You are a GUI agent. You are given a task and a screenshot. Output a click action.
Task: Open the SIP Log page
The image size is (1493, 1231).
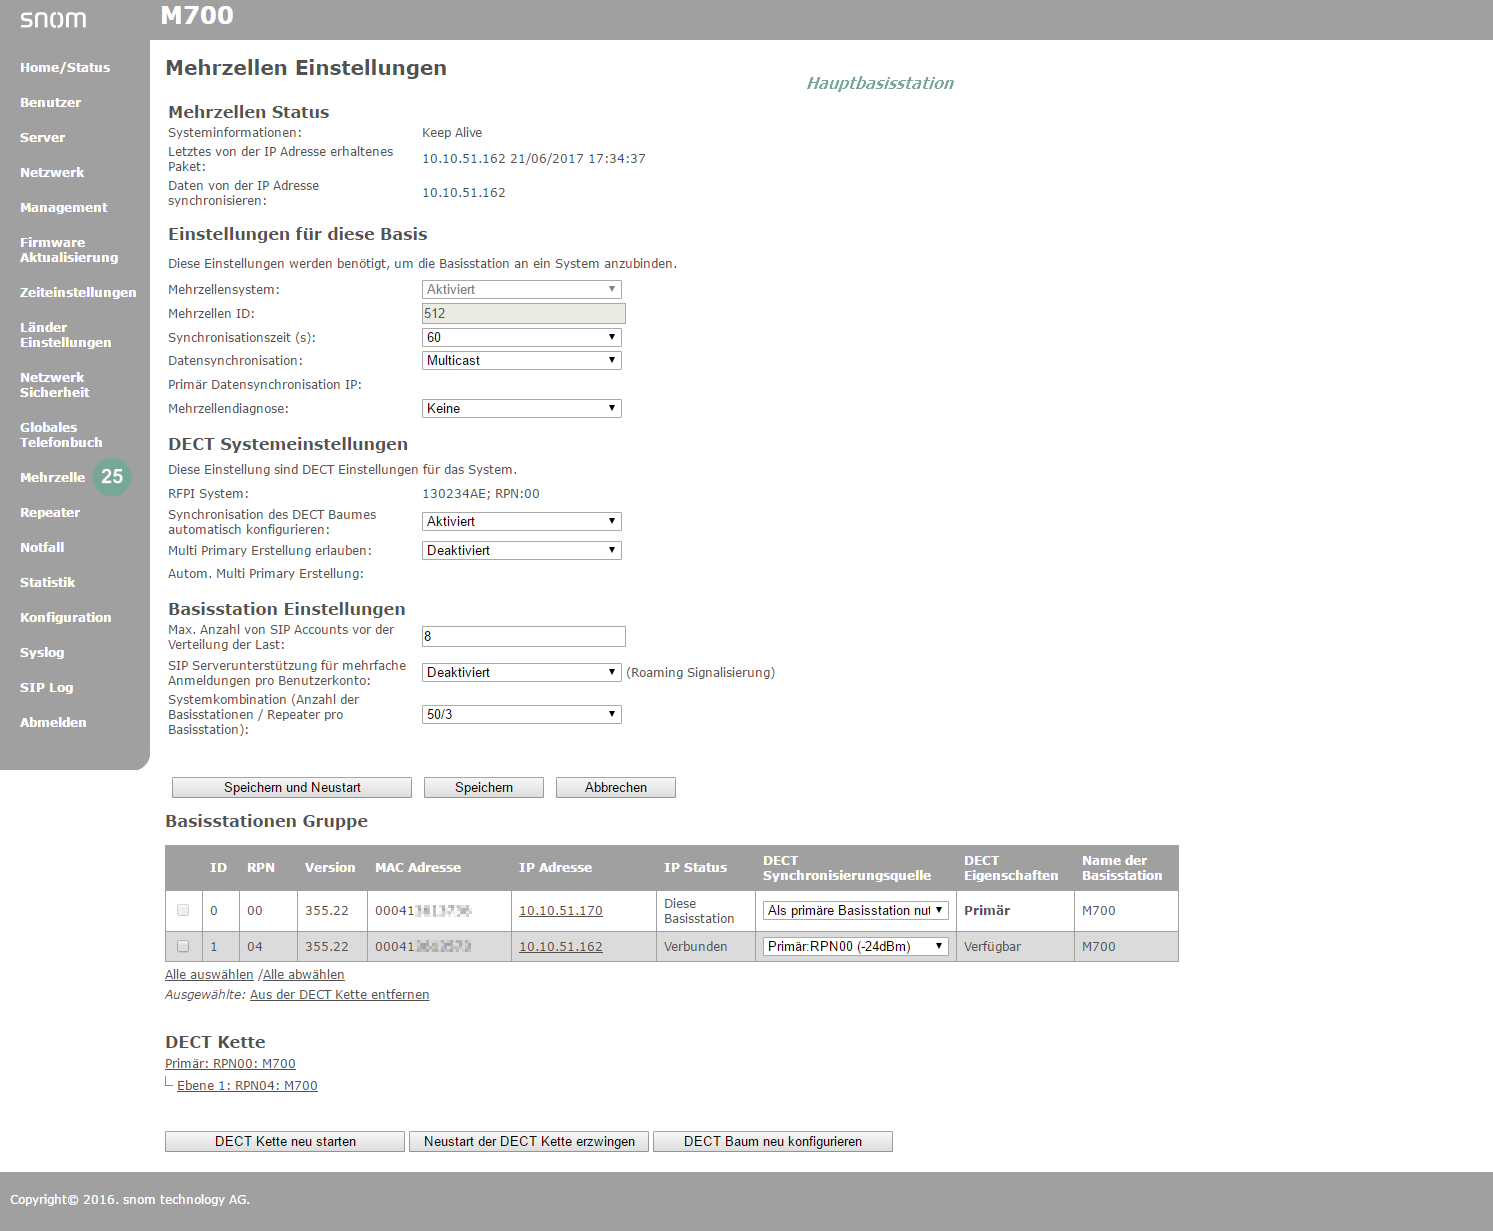click(46, 688)
